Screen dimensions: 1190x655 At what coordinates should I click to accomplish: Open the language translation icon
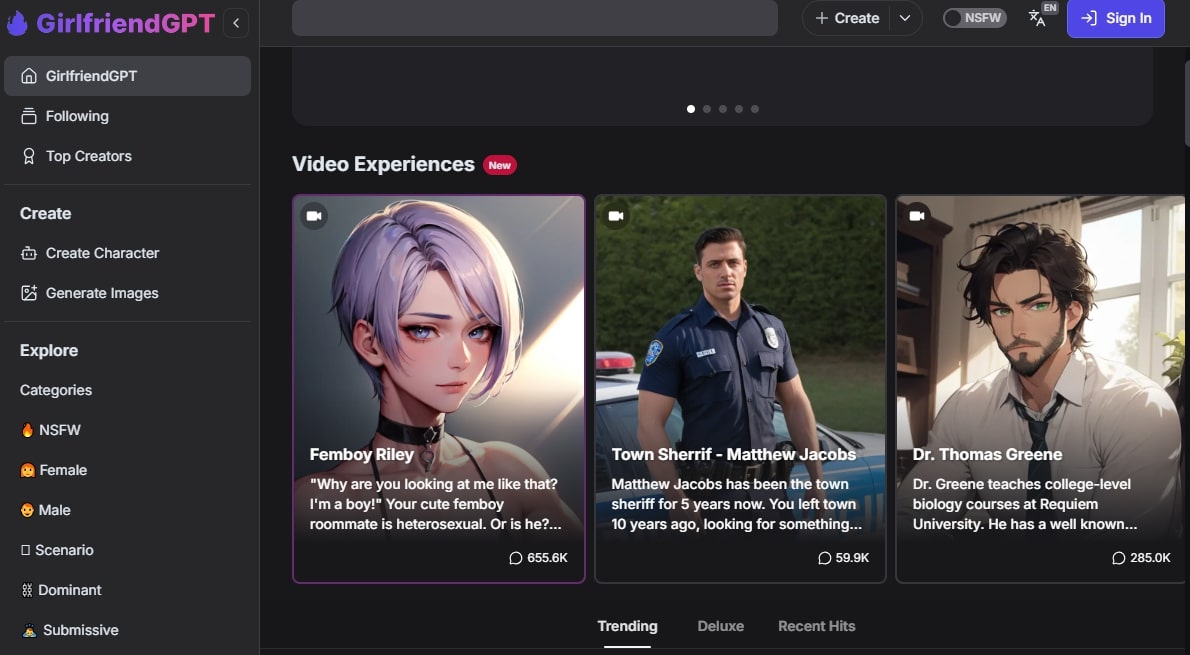[x=1037, y=18]
